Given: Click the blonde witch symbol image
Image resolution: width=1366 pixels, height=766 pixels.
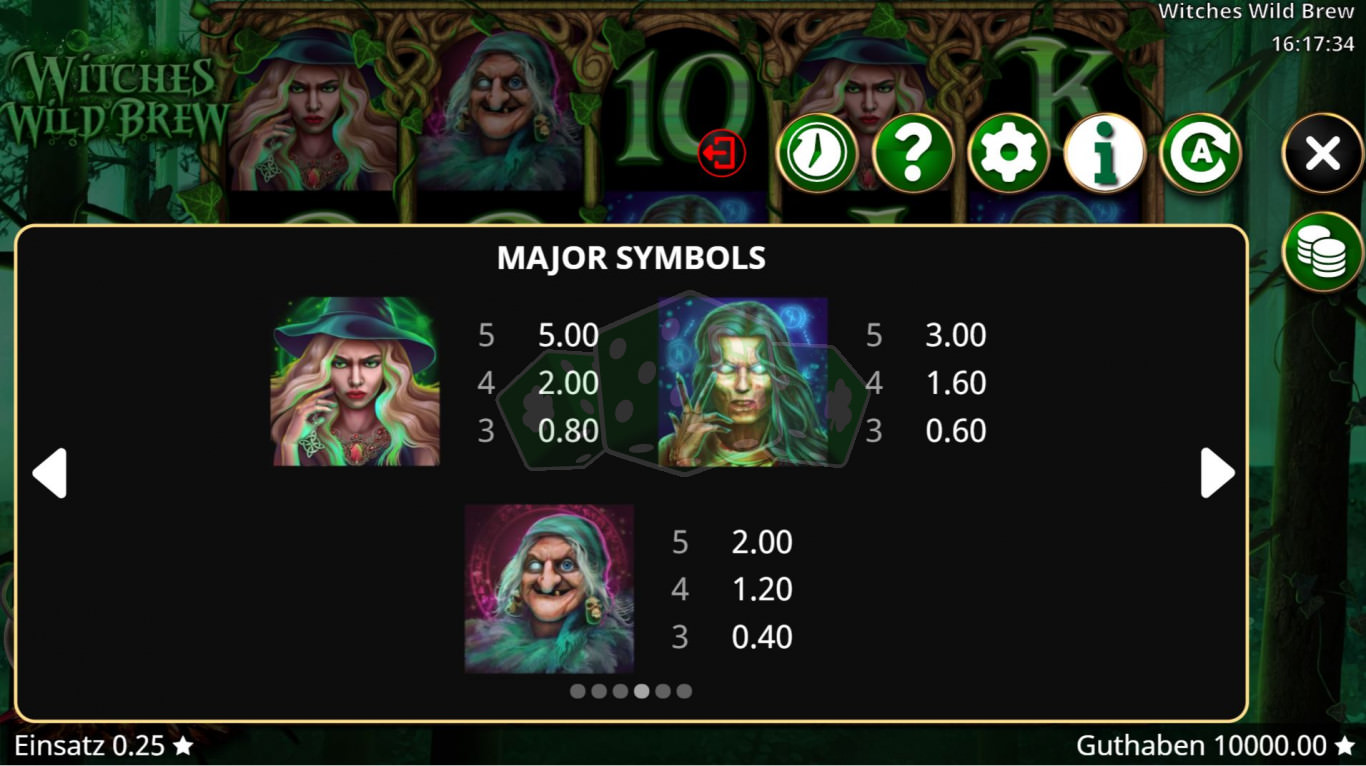Looking at the screenshot, I should 356,381.
